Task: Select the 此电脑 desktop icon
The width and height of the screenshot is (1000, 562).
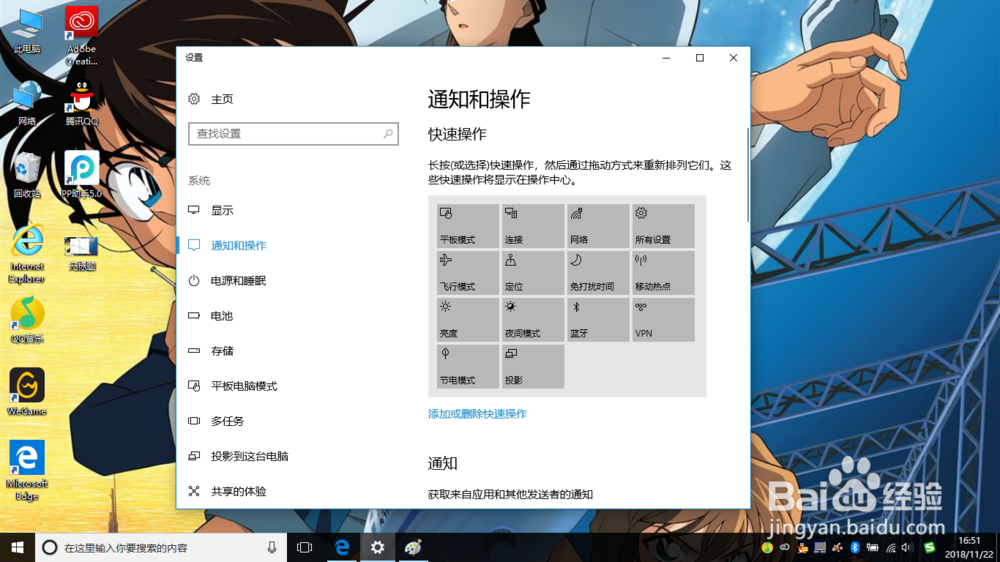Action: (27, 31)
